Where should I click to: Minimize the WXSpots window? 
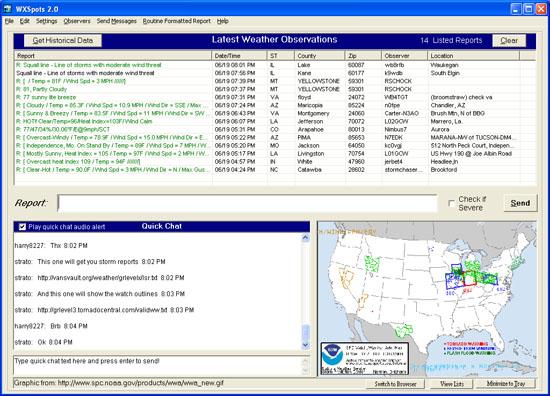coord(516,9)
